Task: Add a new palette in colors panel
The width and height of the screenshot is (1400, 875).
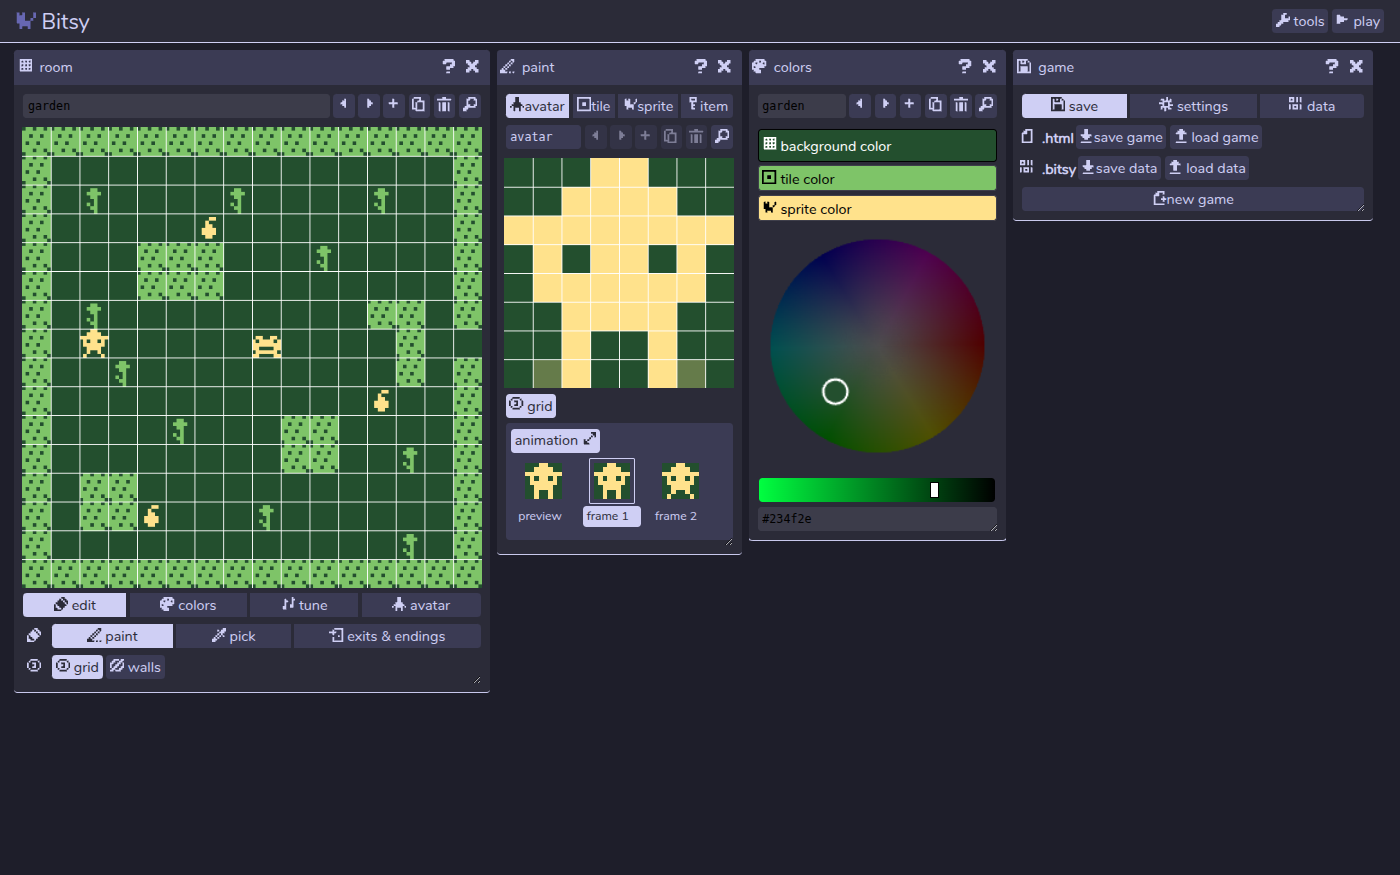Action: [x=910, y=105]
